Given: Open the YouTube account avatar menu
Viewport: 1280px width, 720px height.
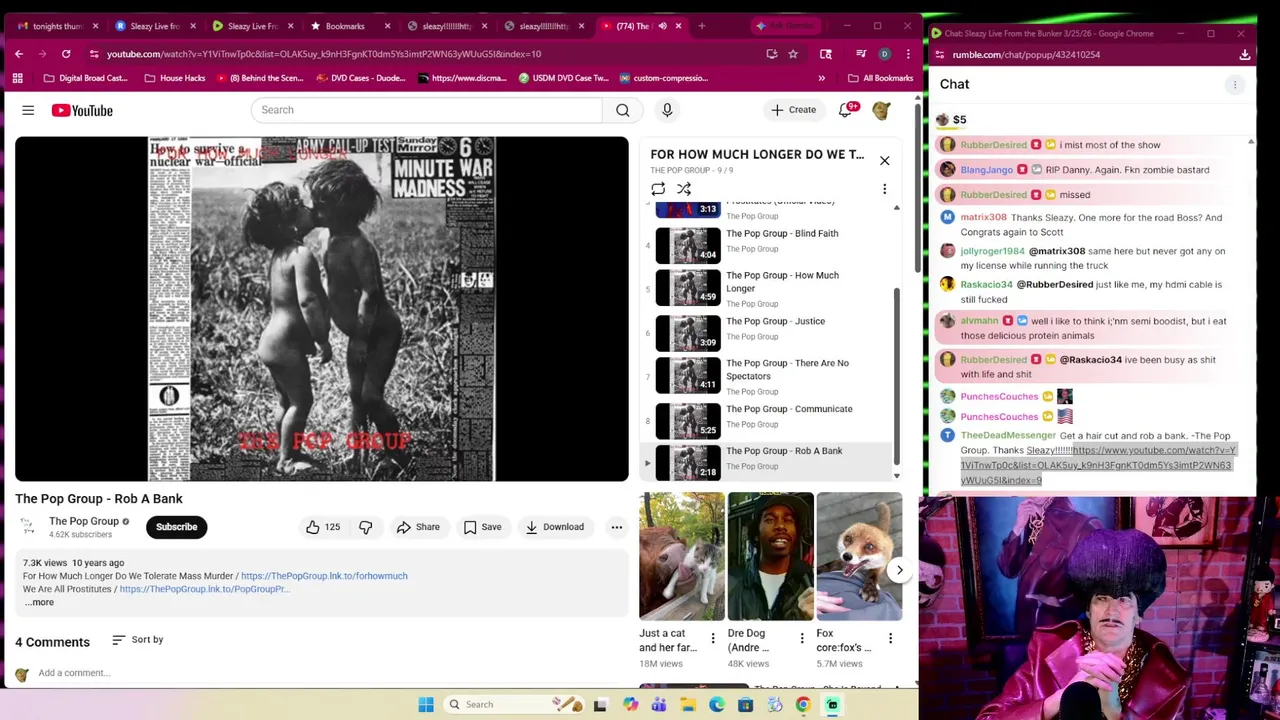Looking at the screenshot, I should click(x=881, y=110).
